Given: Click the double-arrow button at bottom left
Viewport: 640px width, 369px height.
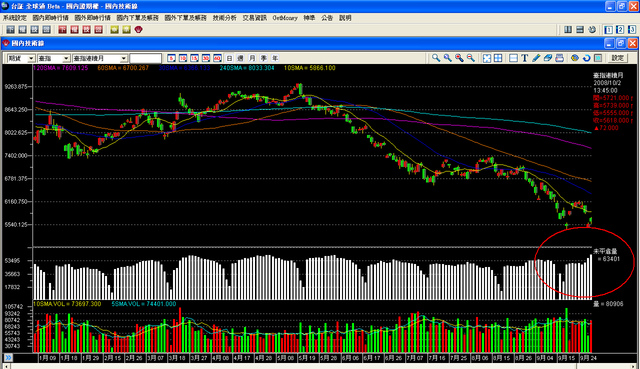Looking at the screenshot, I should point(8,358).
